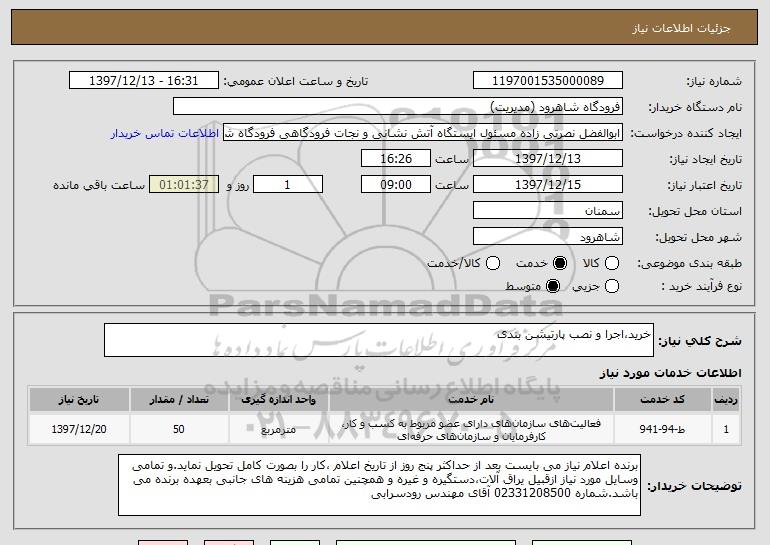770x545 pixels.
Task: Click the ایجاد کننده درخواست field
Action: 423,133
